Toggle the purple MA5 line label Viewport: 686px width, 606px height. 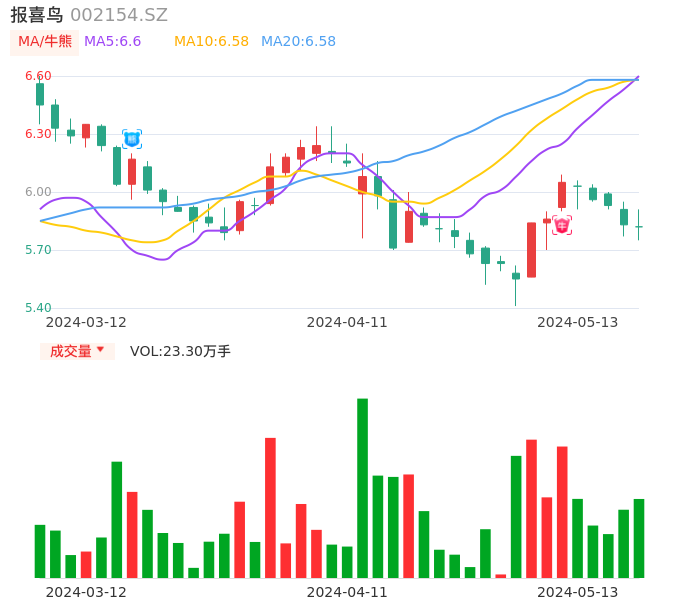[x=112, y=41]
